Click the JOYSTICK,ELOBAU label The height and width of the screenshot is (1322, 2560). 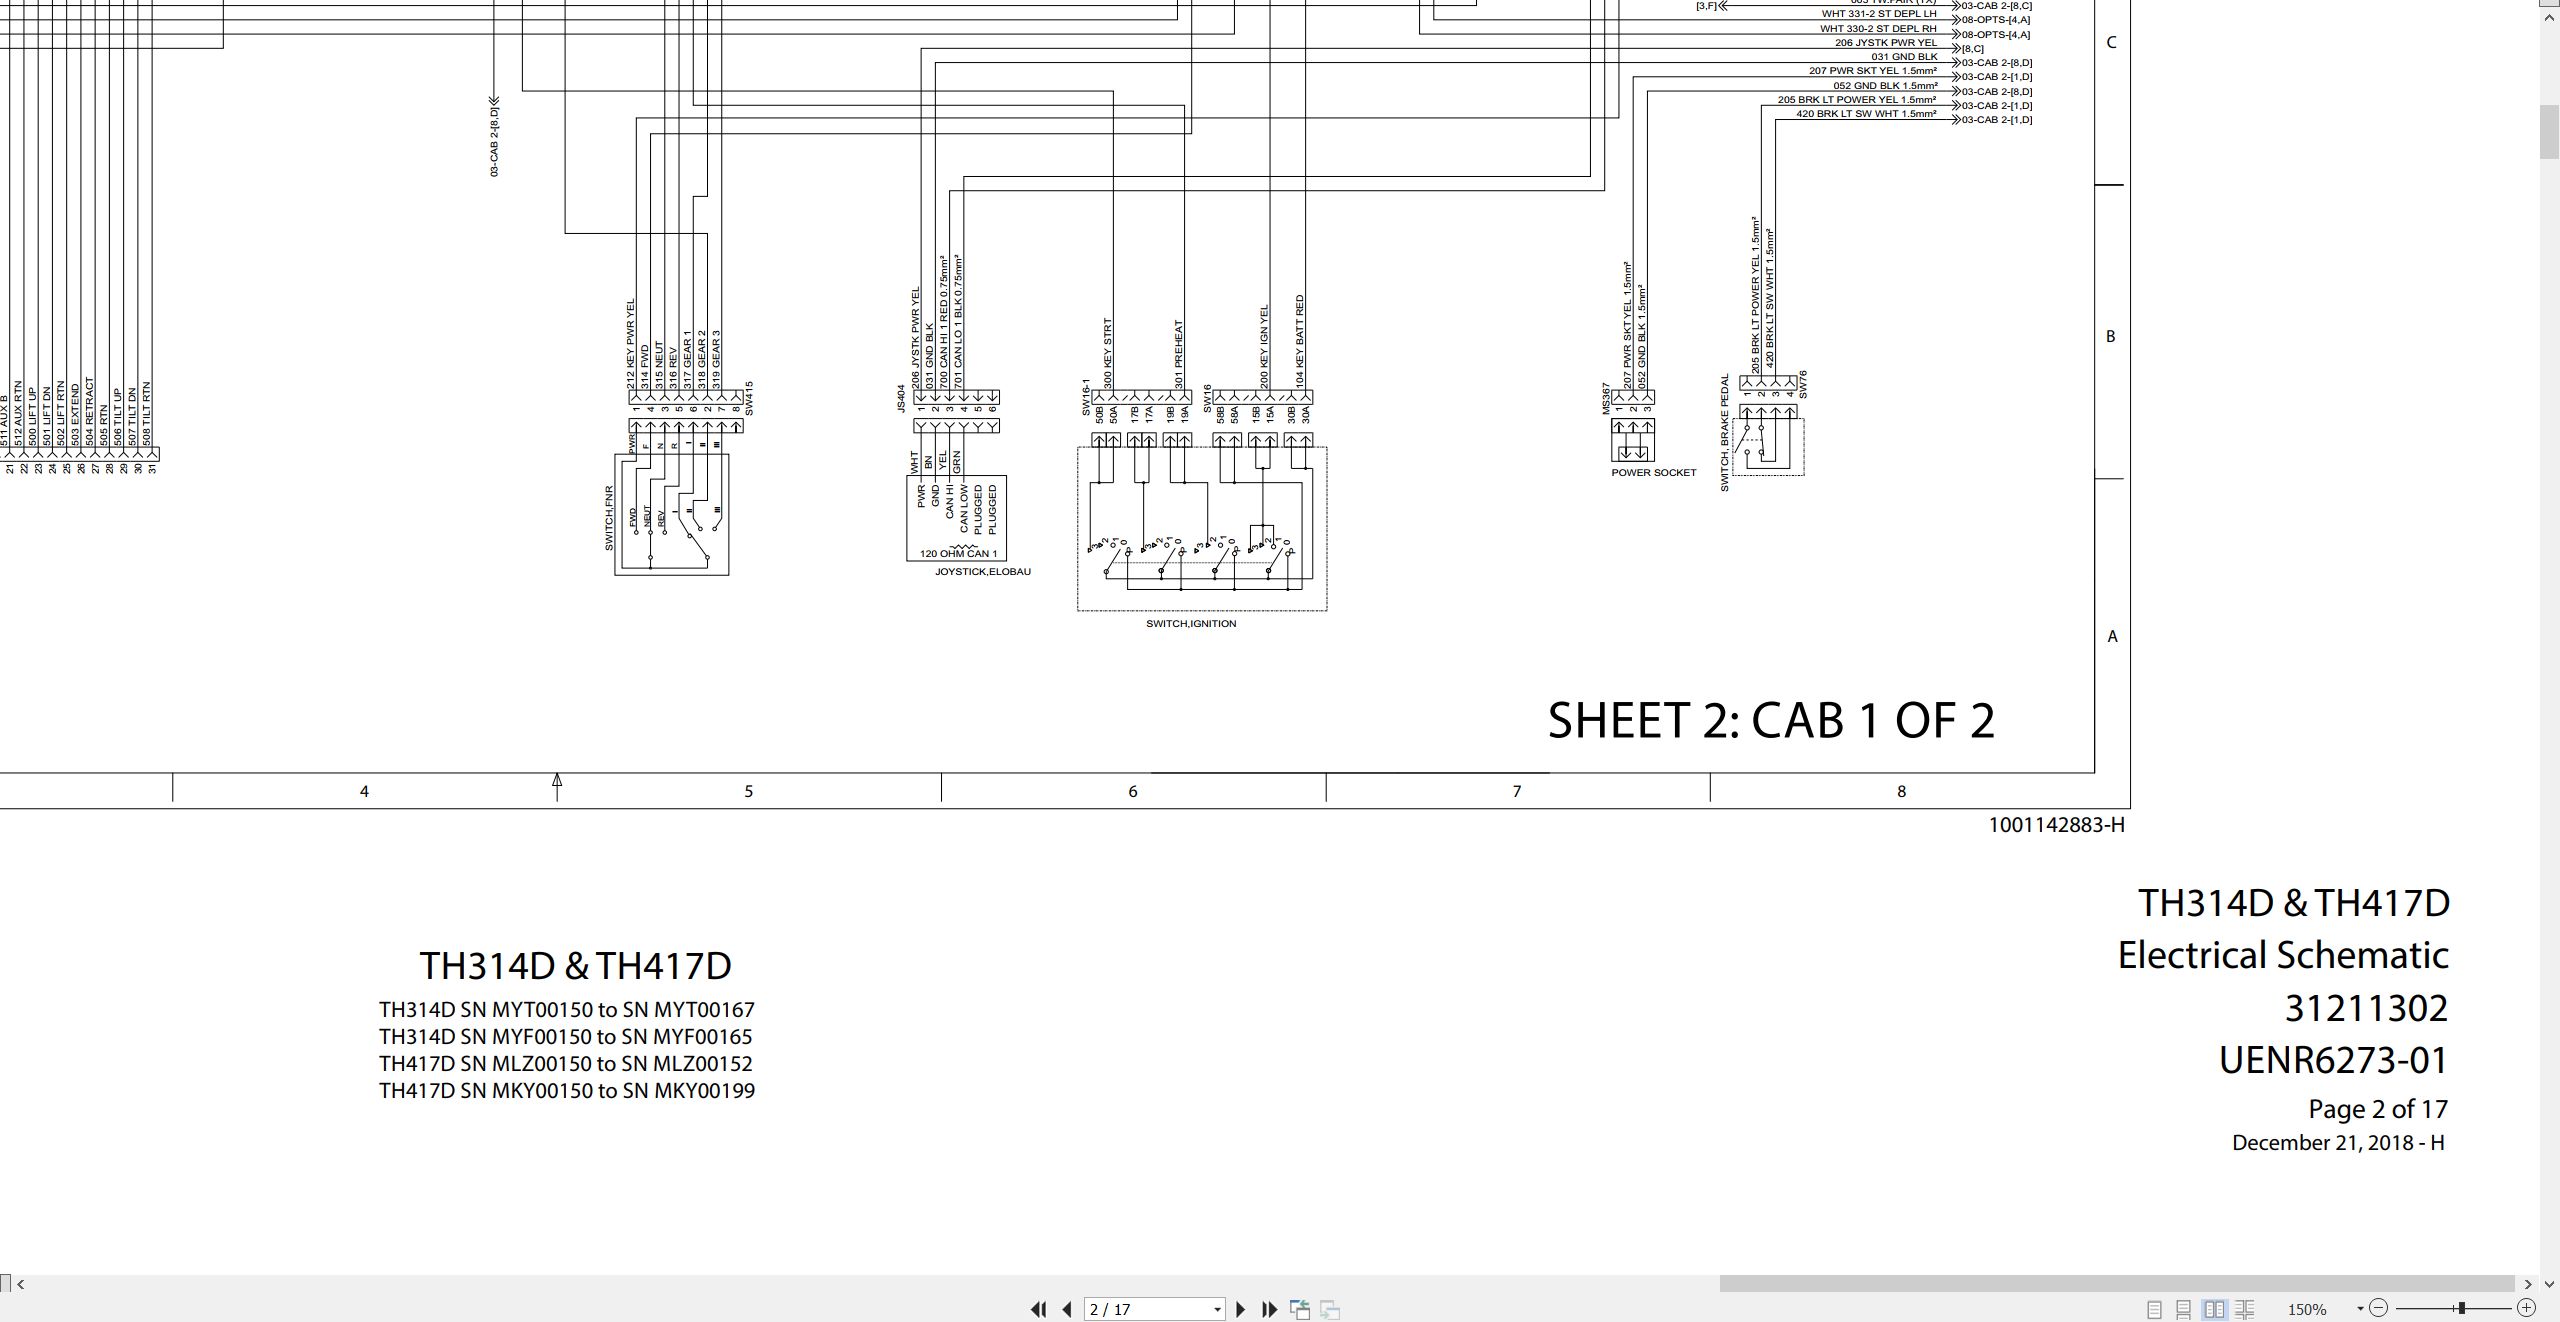pyautogui.click(x=983, y=572)
